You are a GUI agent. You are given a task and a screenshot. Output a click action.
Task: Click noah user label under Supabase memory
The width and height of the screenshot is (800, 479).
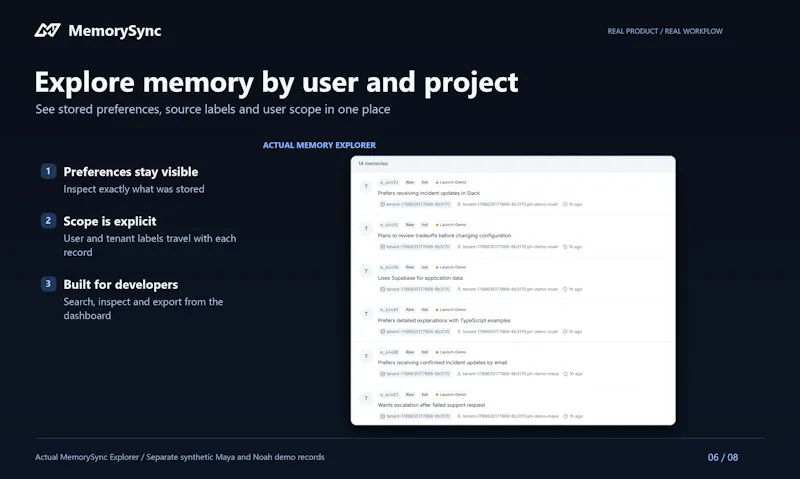[508, 289]
